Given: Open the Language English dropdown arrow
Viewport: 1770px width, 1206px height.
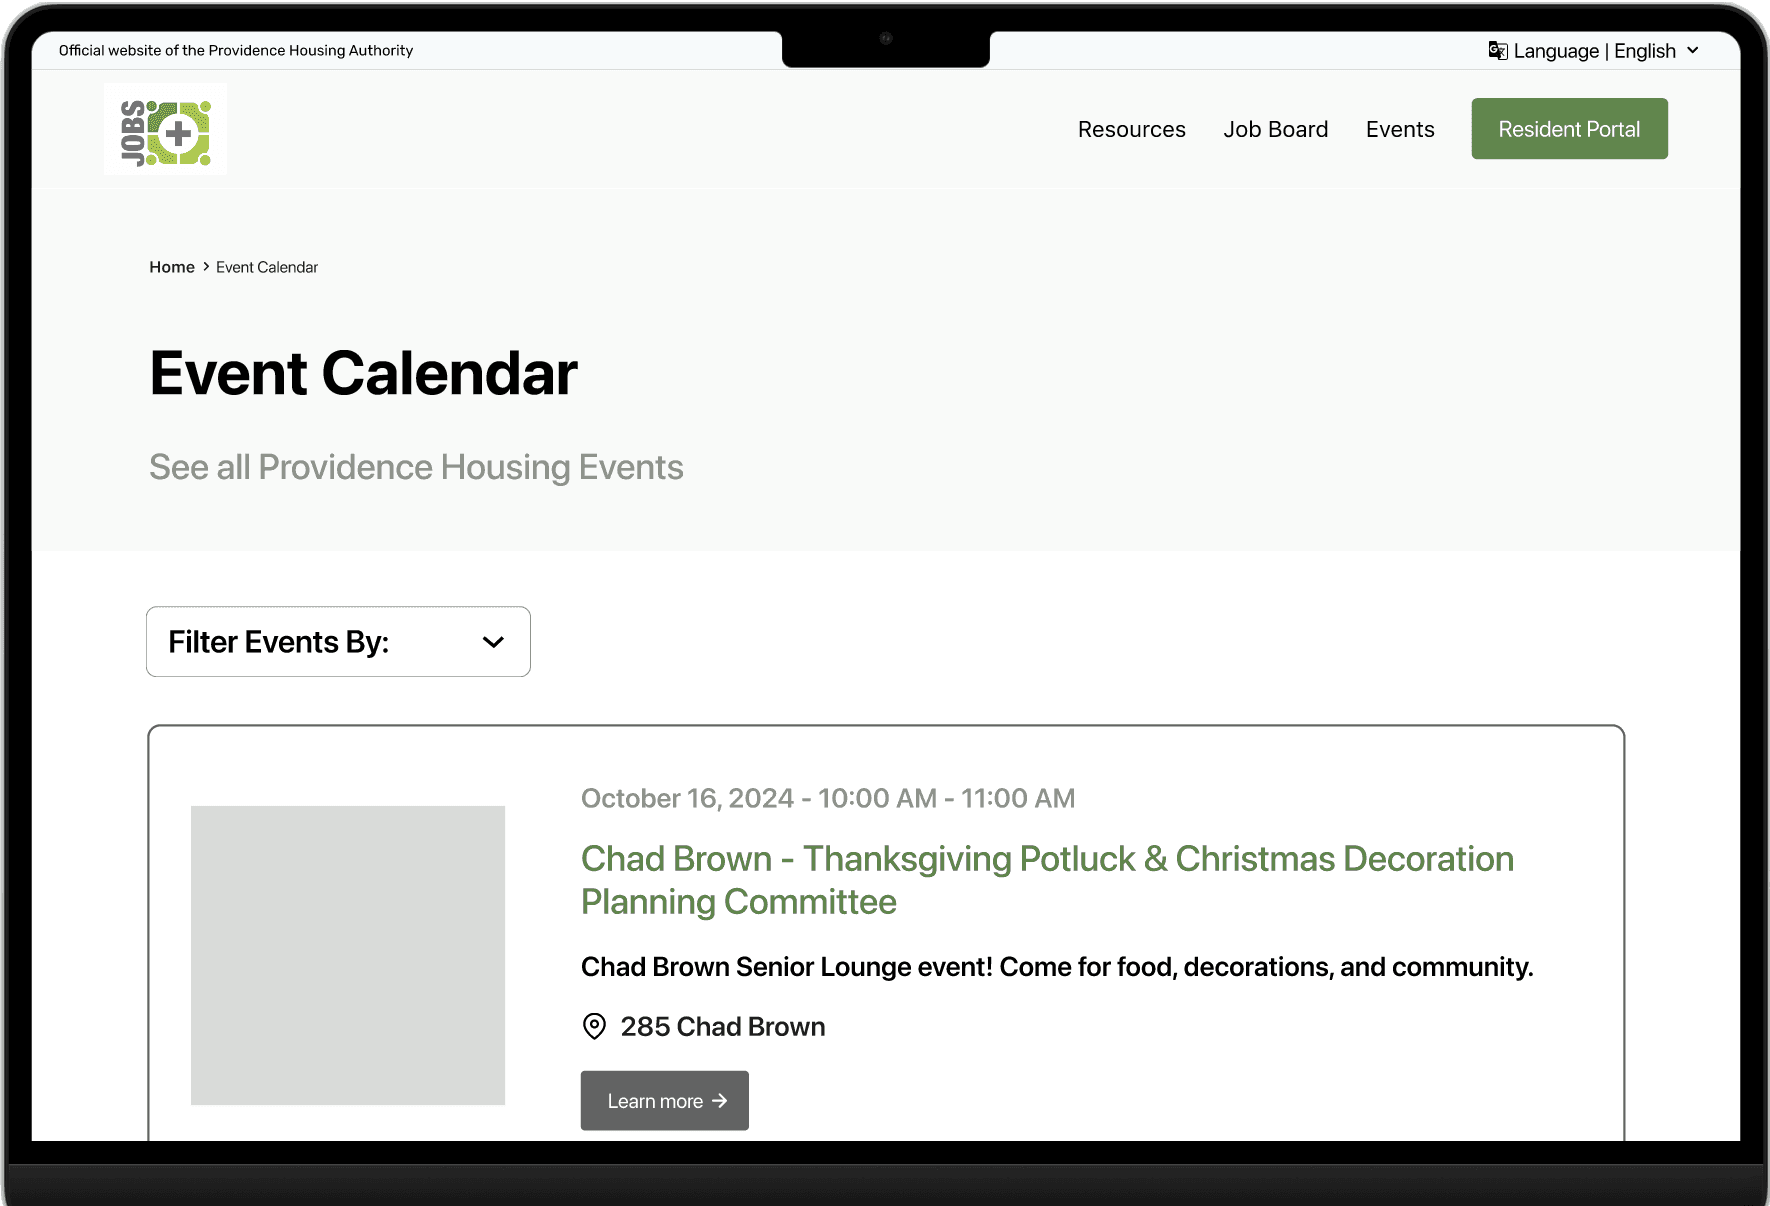Looking at the screenshot, I should 1693,51.
